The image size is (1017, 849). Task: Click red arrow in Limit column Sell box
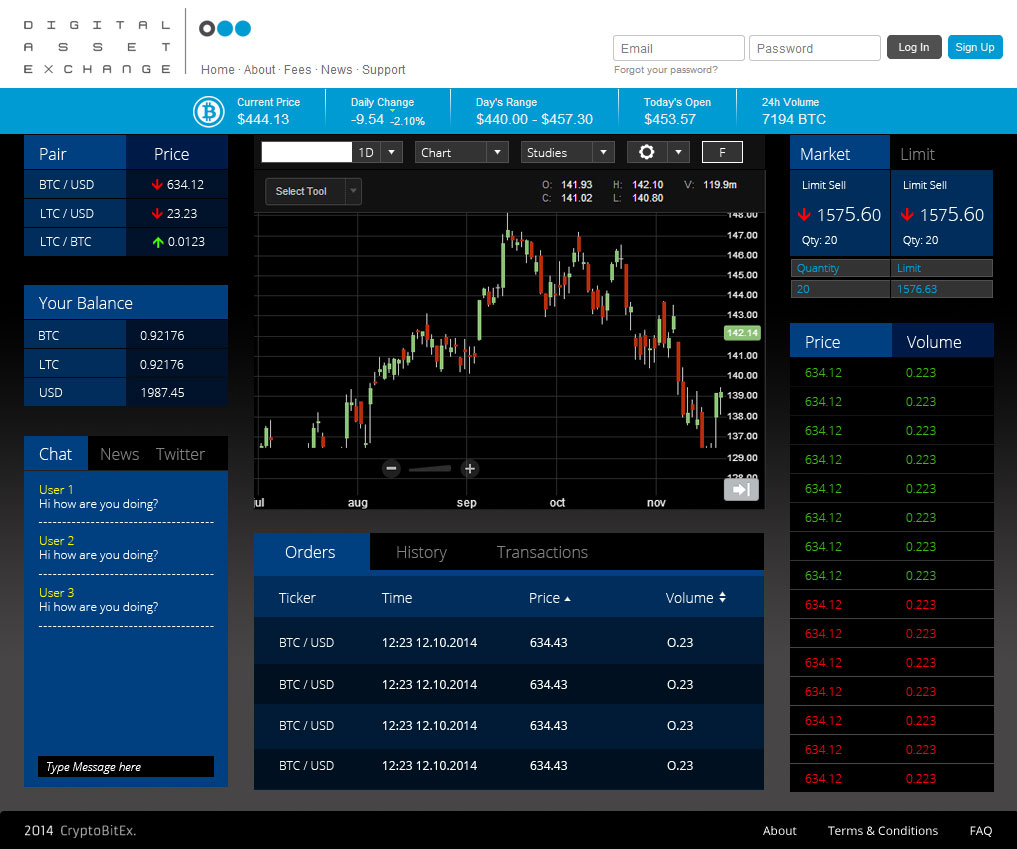pyautogui.click(x=907, y=215)
